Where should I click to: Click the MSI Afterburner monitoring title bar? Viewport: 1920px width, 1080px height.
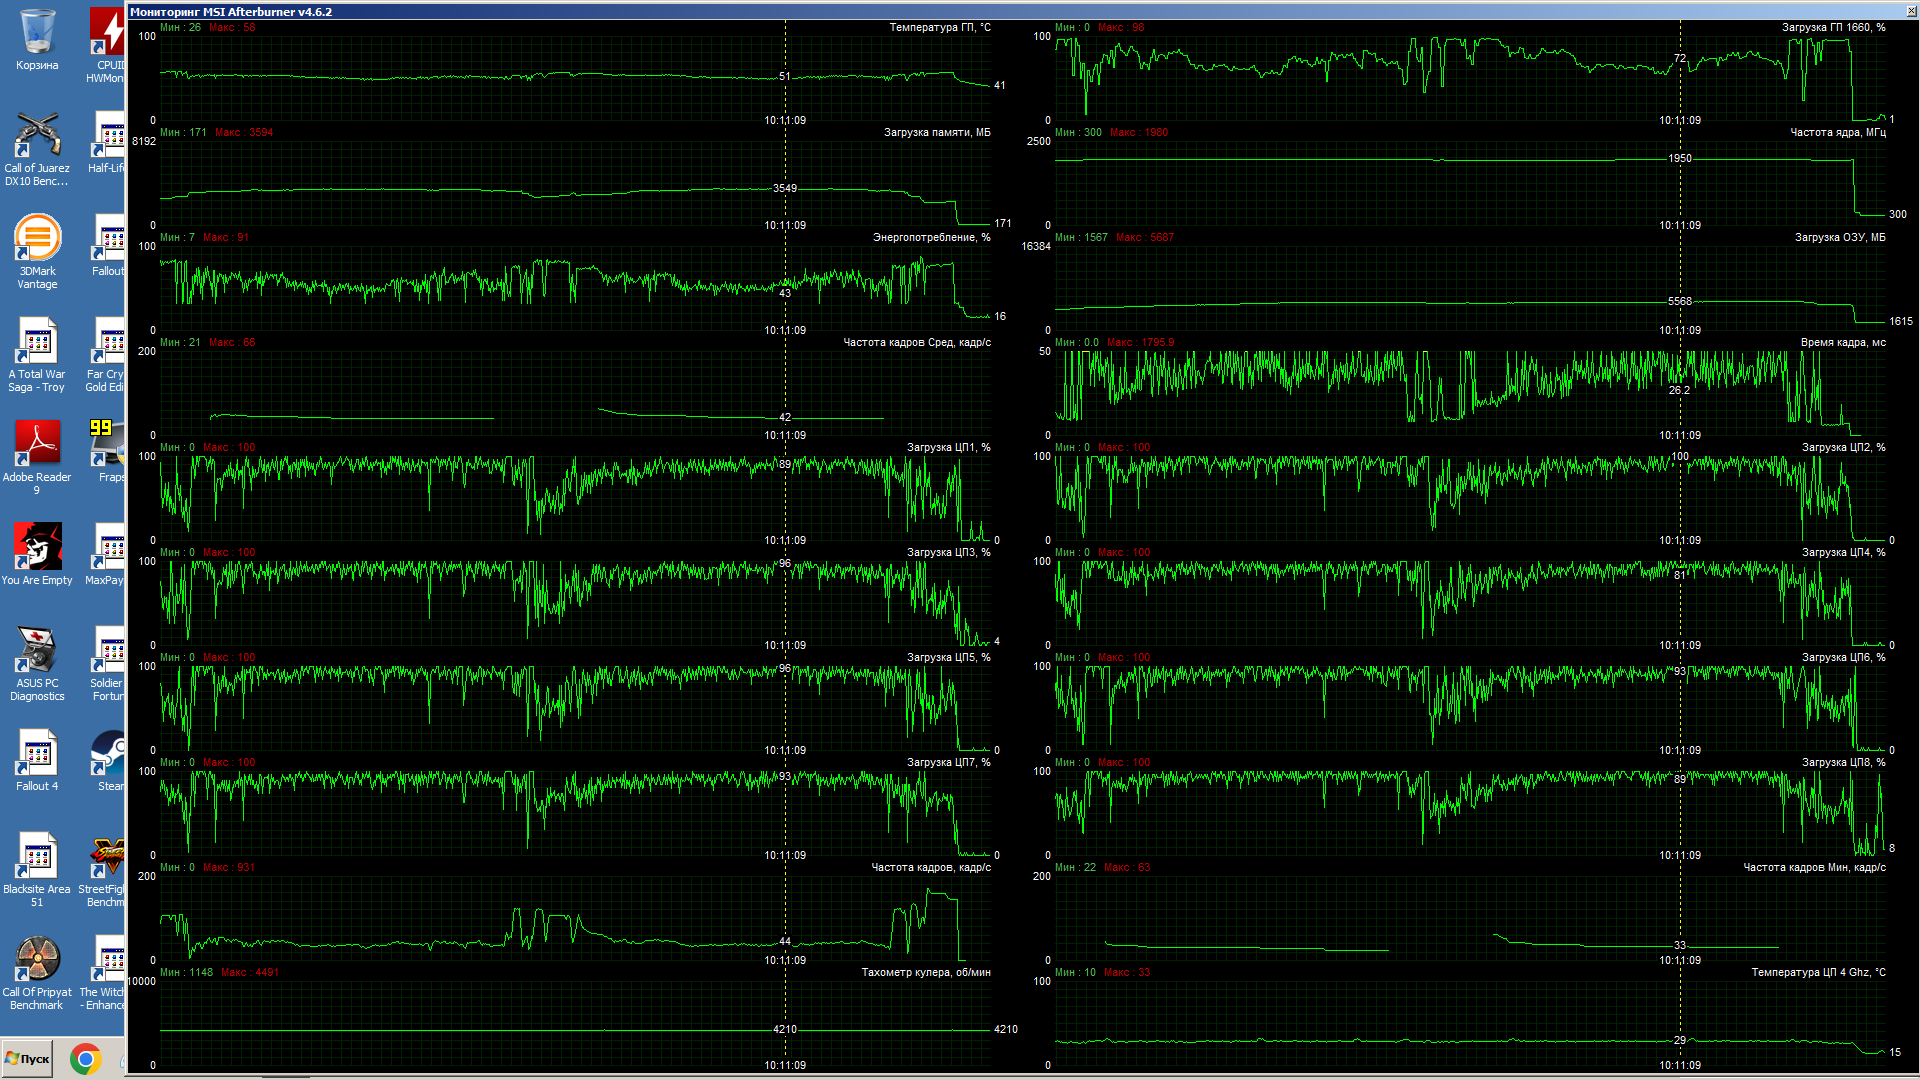[x=800, y=11]
